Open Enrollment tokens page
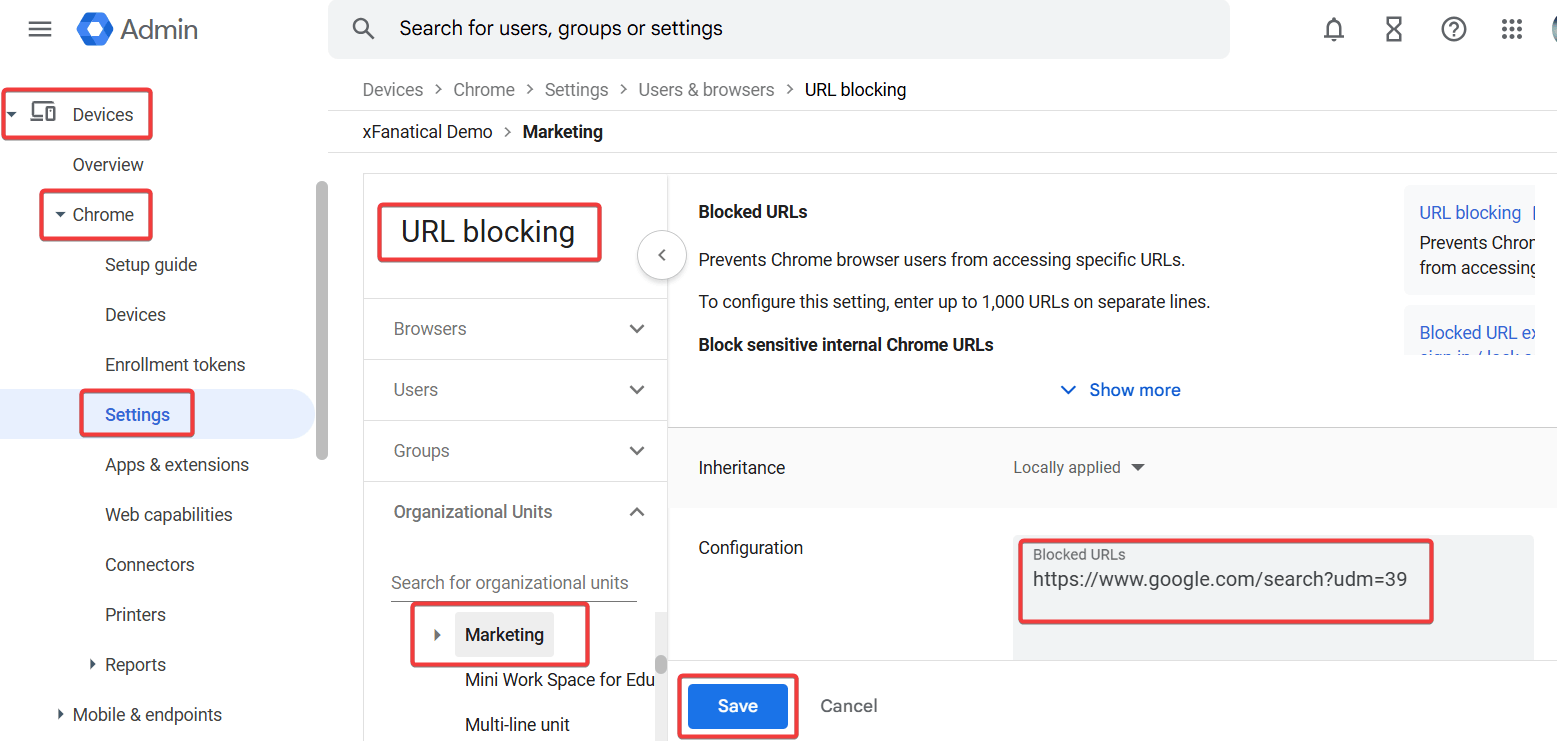Viewport: 1557px width, 741px height. click(x=175, y=364)
